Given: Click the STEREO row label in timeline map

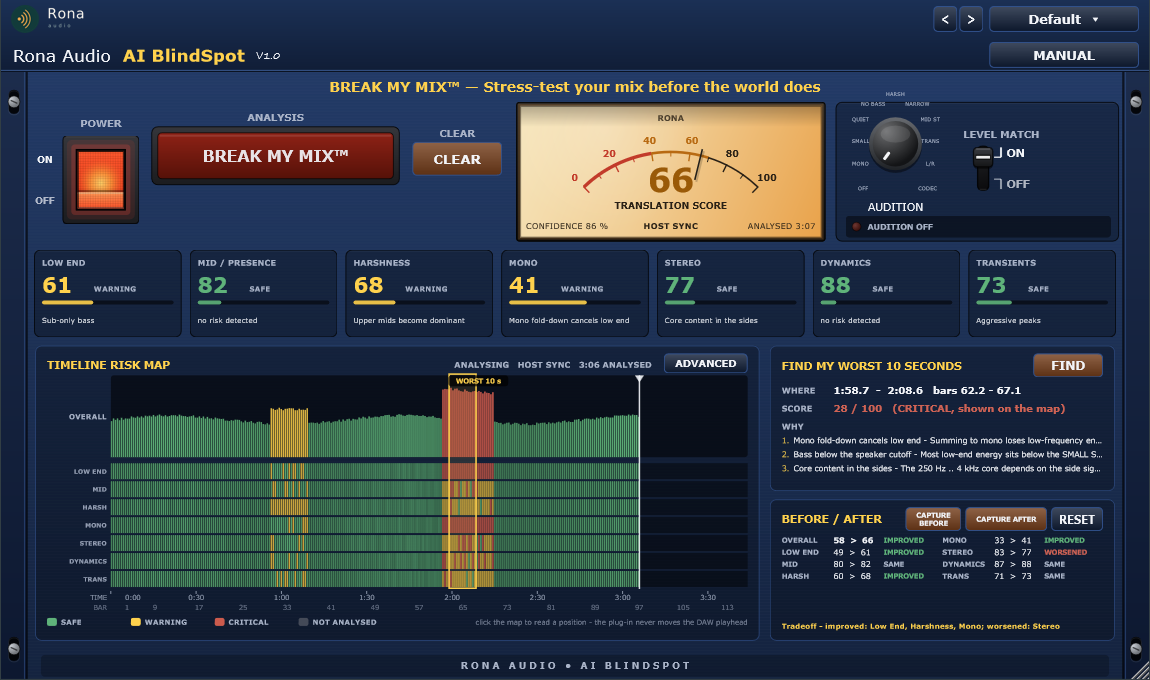Looking at the screenshot, I should [93, 544].
